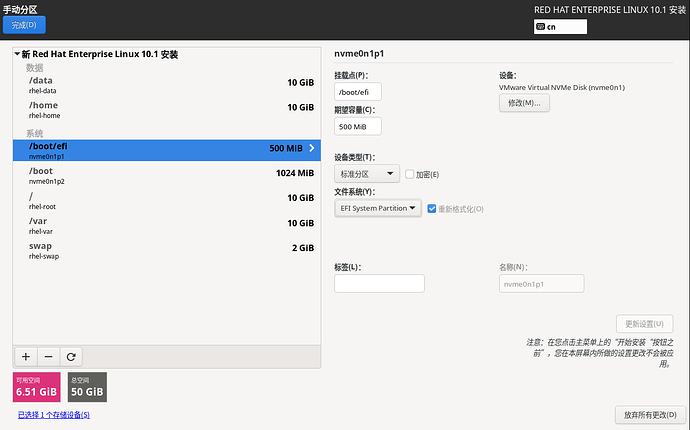
Task: Click the 1024 MiB size value
Action: coord(295,173)
